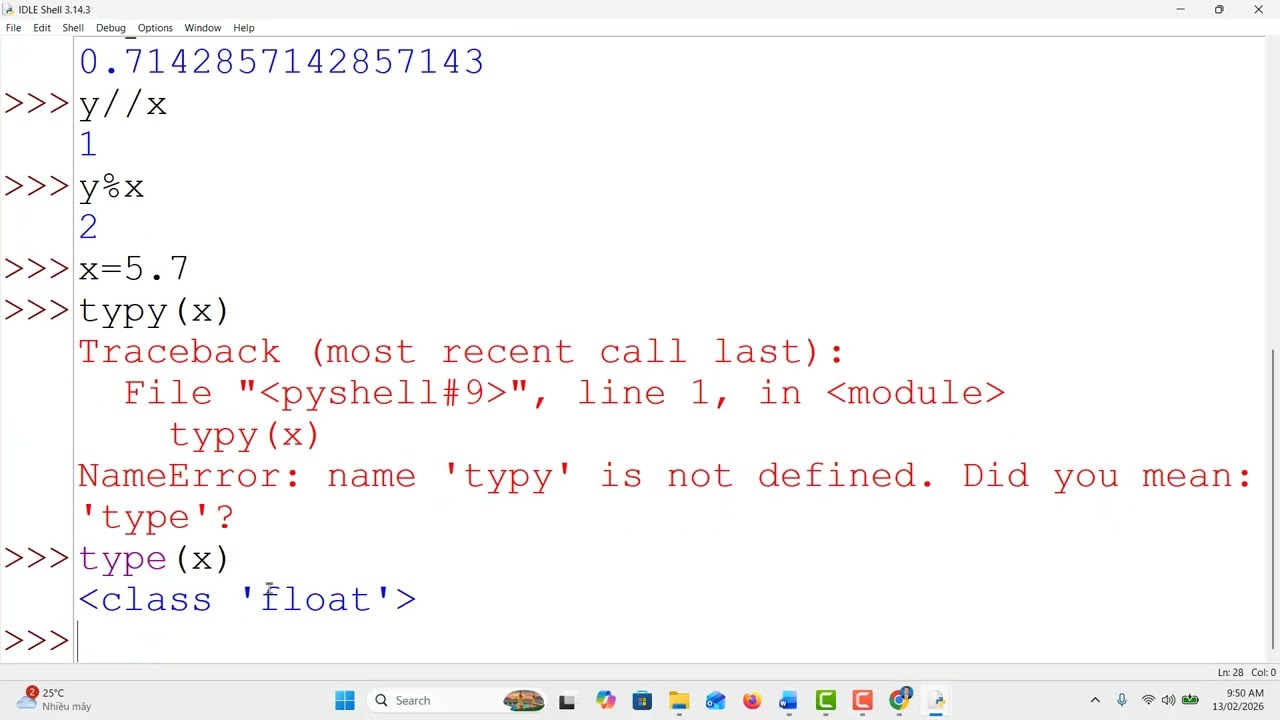Click the Python IDLE taskbar icon
Screen dimensions: 1280x720
[x=936, y=700]
